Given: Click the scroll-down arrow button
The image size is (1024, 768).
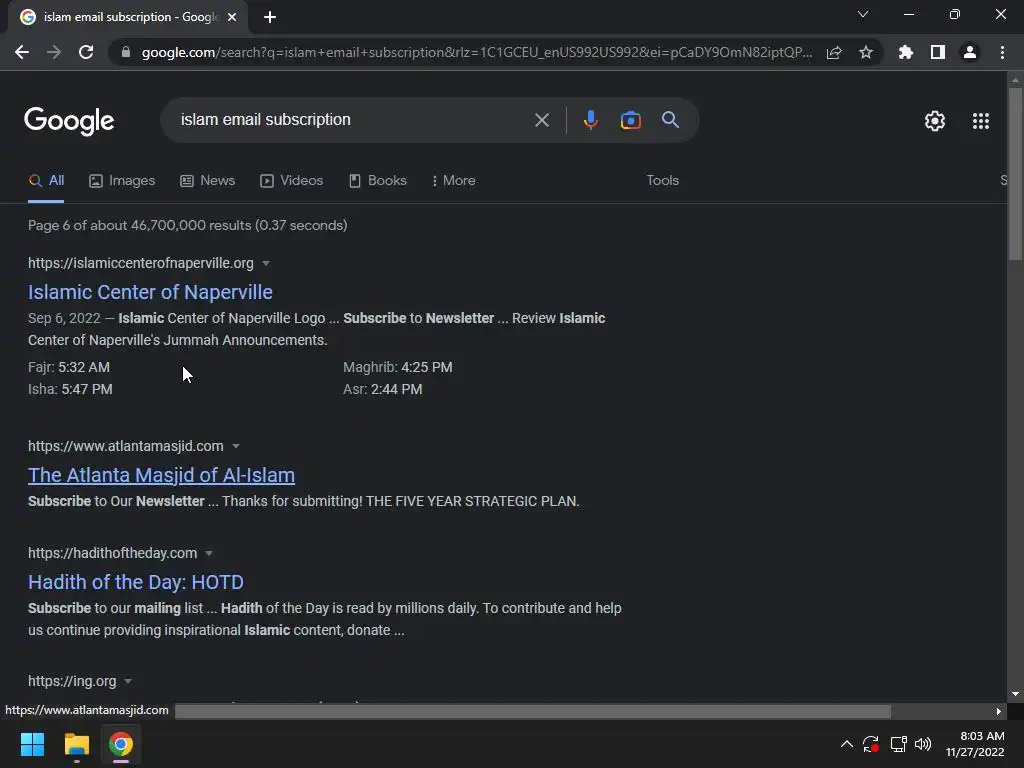Looking at the screenshot, I should tap(1015, 694).
